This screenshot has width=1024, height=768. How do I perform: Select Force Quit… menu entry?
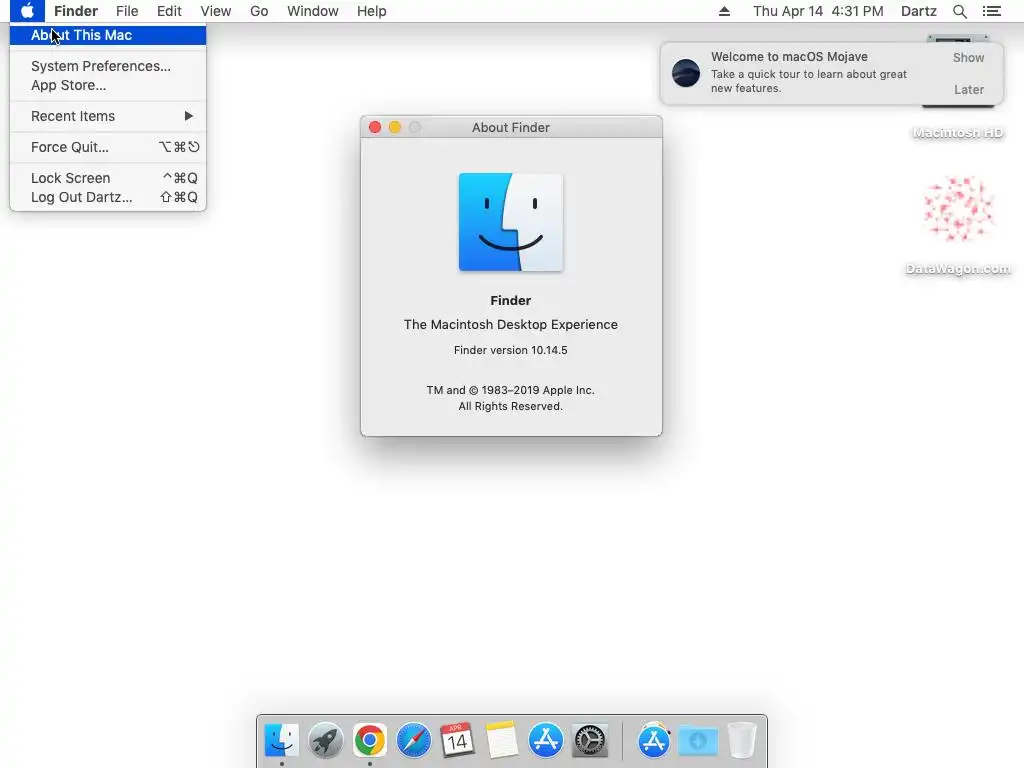click(x=108, y=147)
